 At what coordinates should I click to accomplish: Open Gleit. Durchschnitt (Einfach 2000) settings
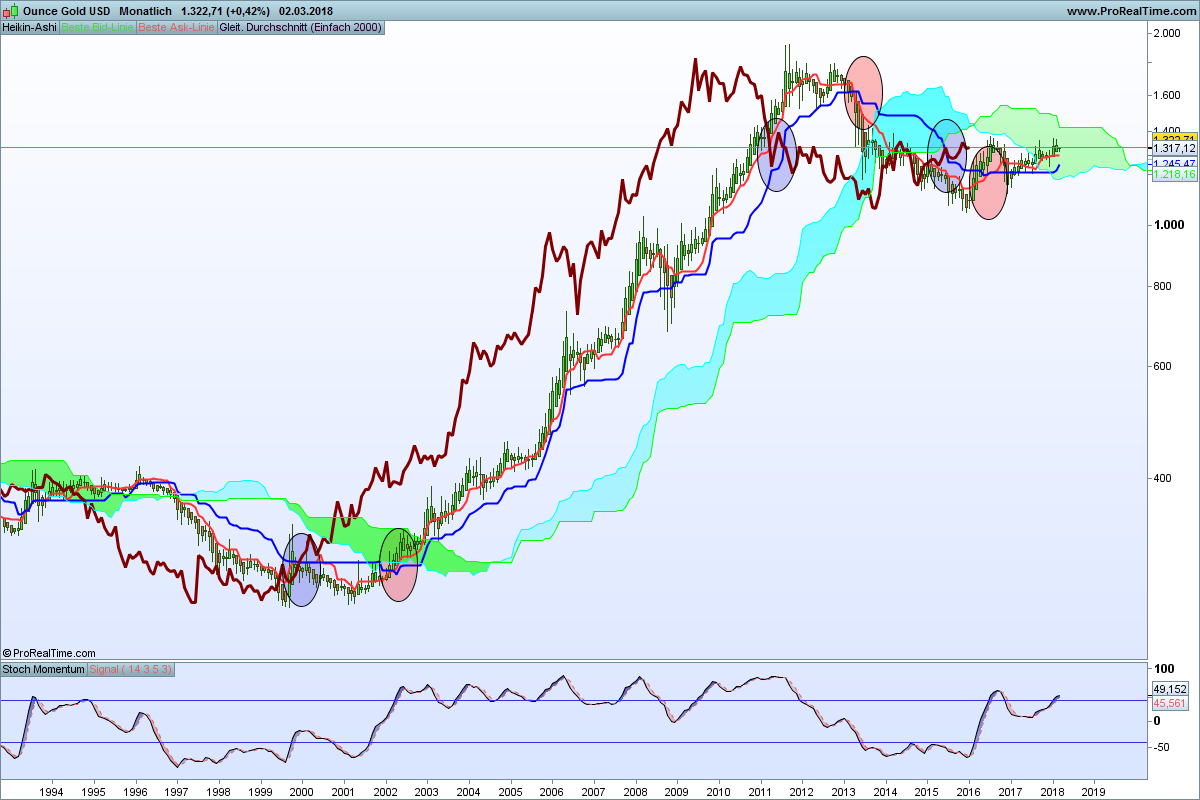click(x=300, y=27)
